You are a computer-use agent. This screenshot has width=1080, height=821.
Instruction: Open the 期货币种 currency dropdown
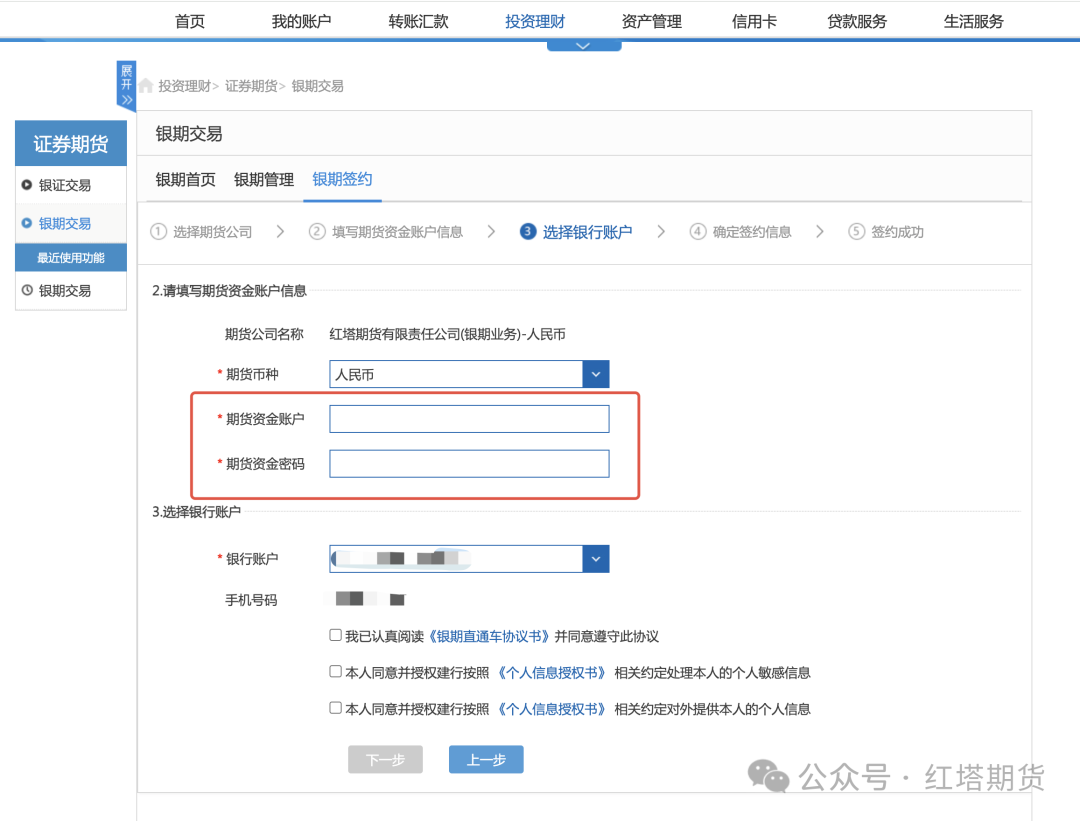pyautogui.click(x=595, y=373)
